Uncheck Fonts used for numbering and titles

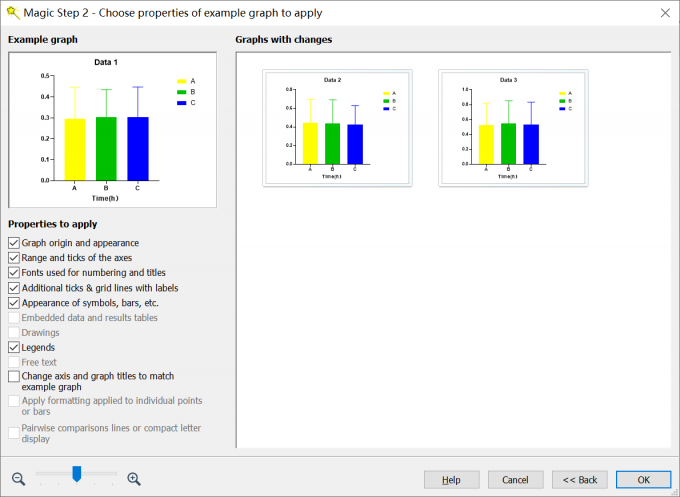click(14, 272)
